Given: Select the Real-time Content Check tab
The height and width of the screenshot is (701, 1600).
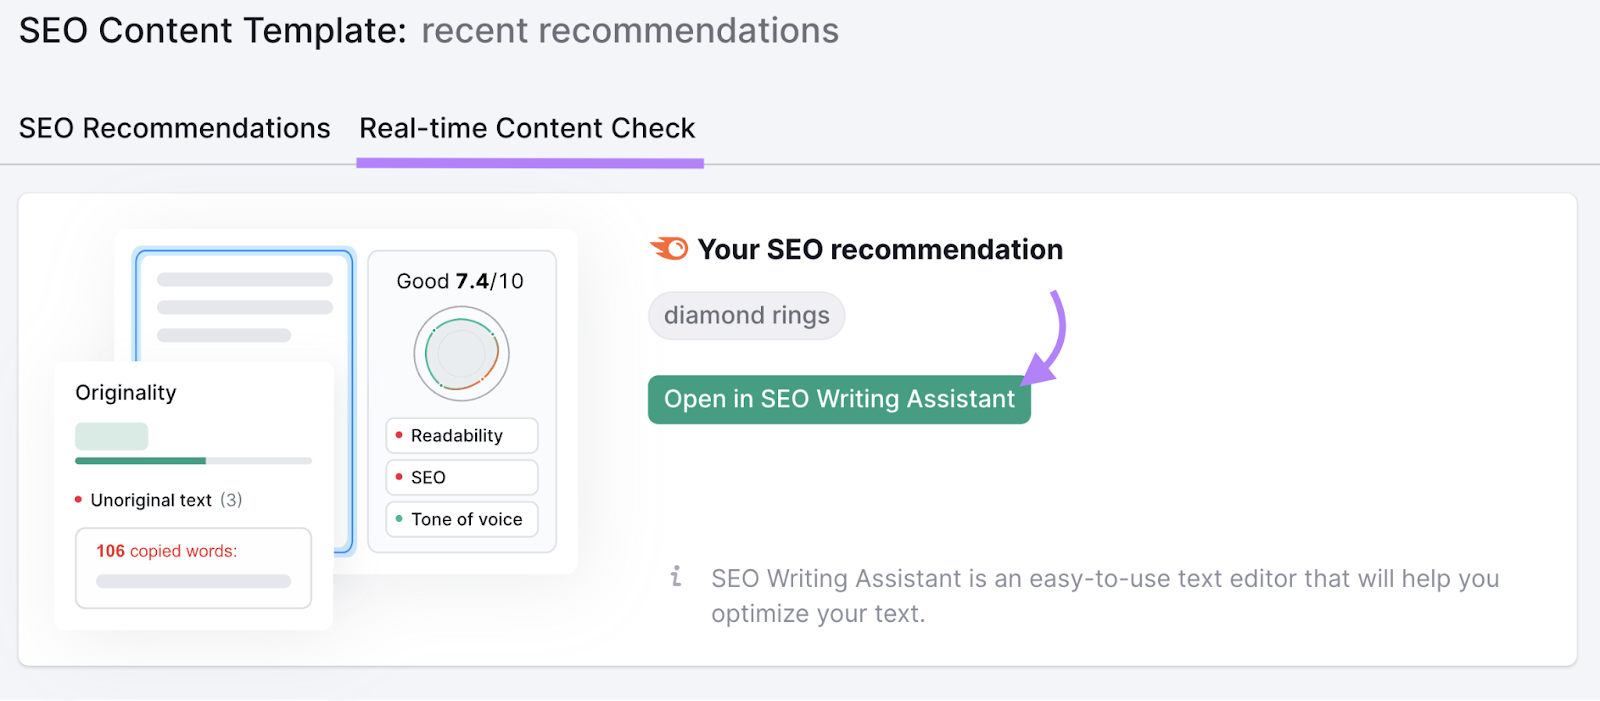Looking at the screenshot, I should (528, 128).
